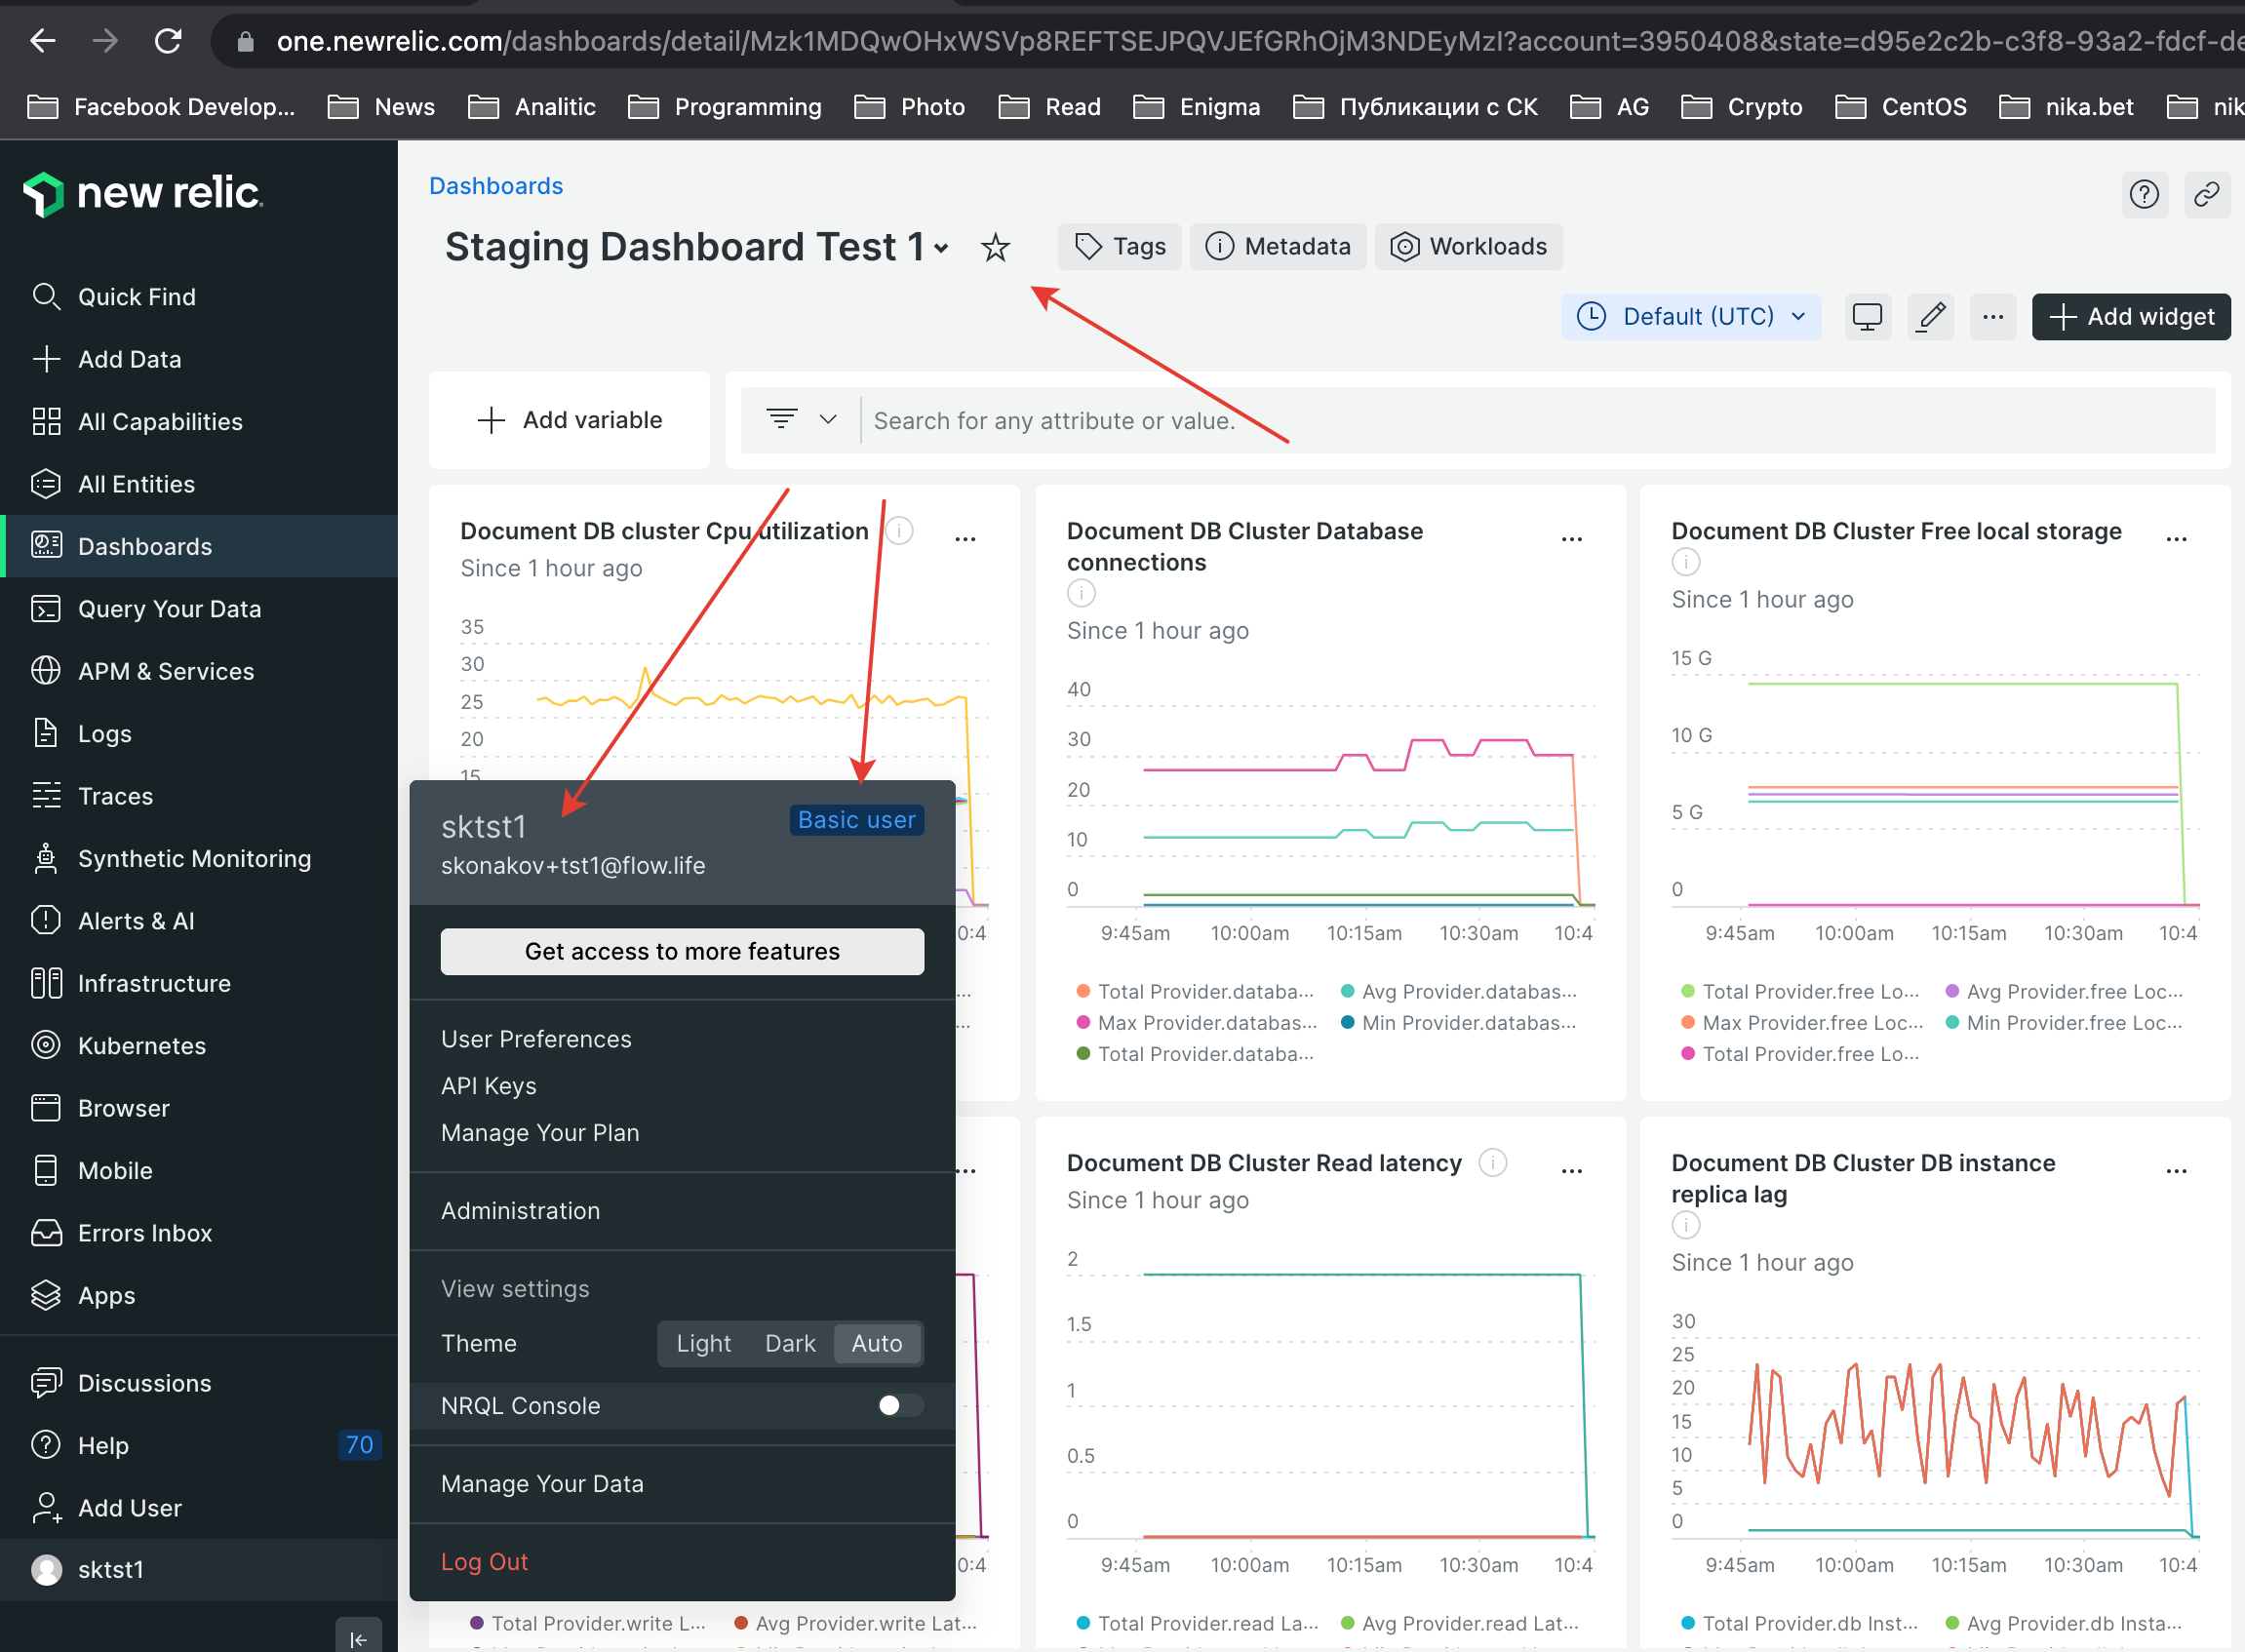Show info for Read latency widget

coord(1492,1163)
